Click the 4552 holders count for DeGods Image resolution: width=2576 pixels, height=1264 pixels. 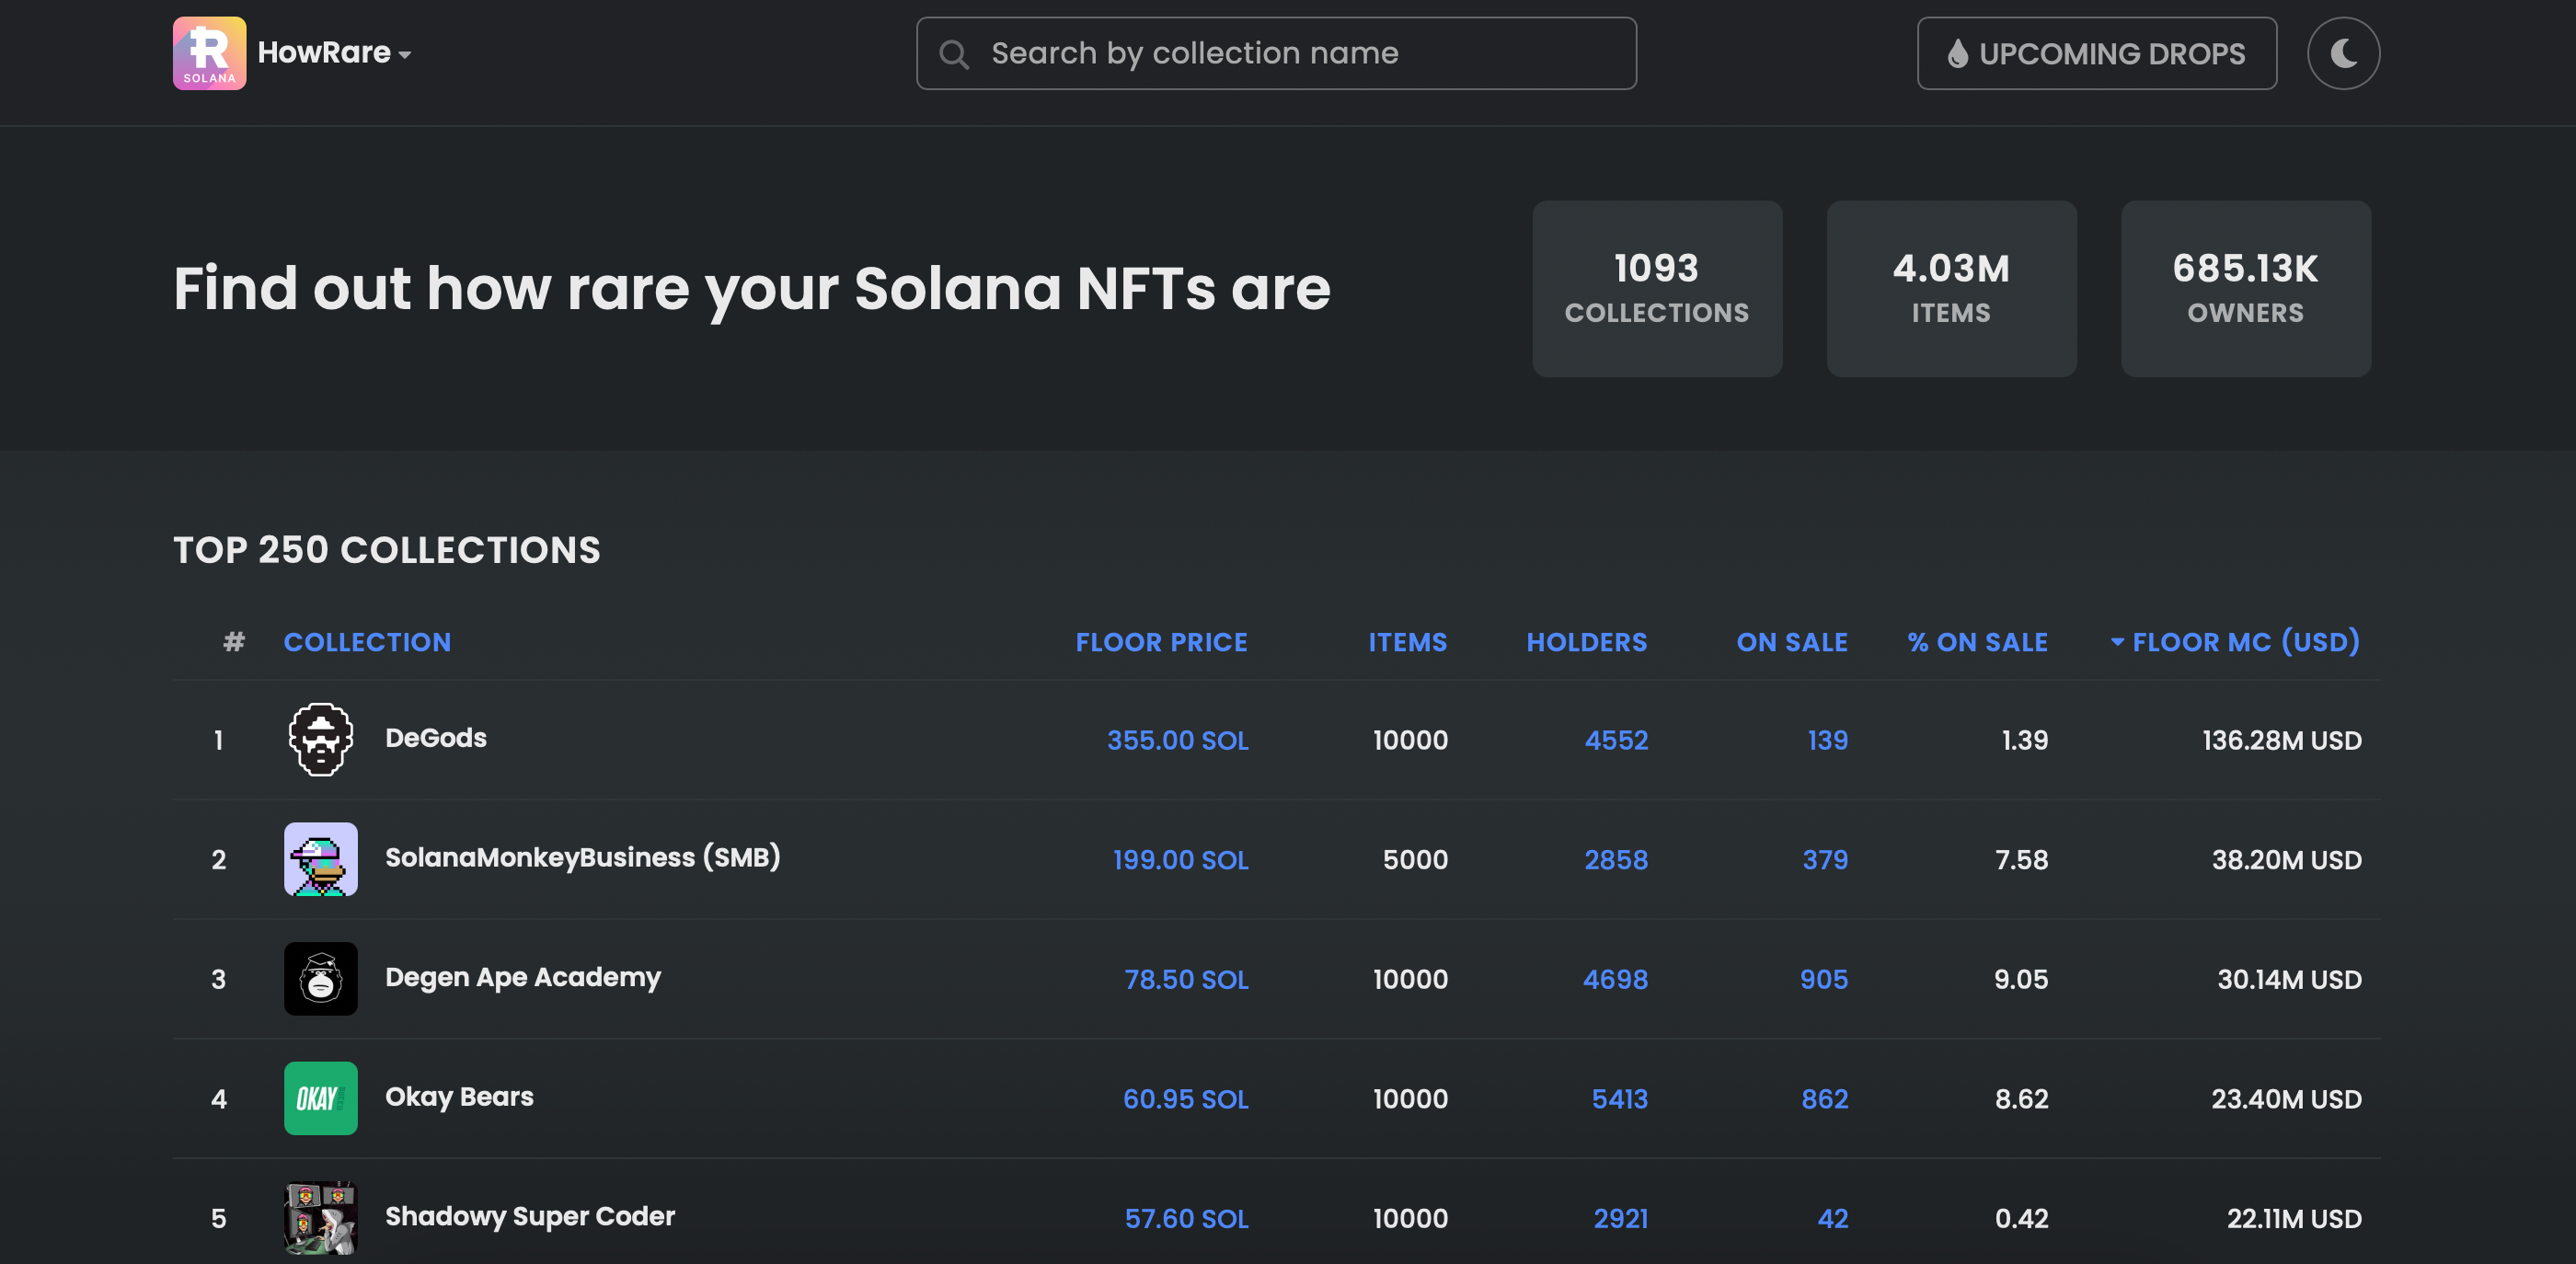(1615, 738)
